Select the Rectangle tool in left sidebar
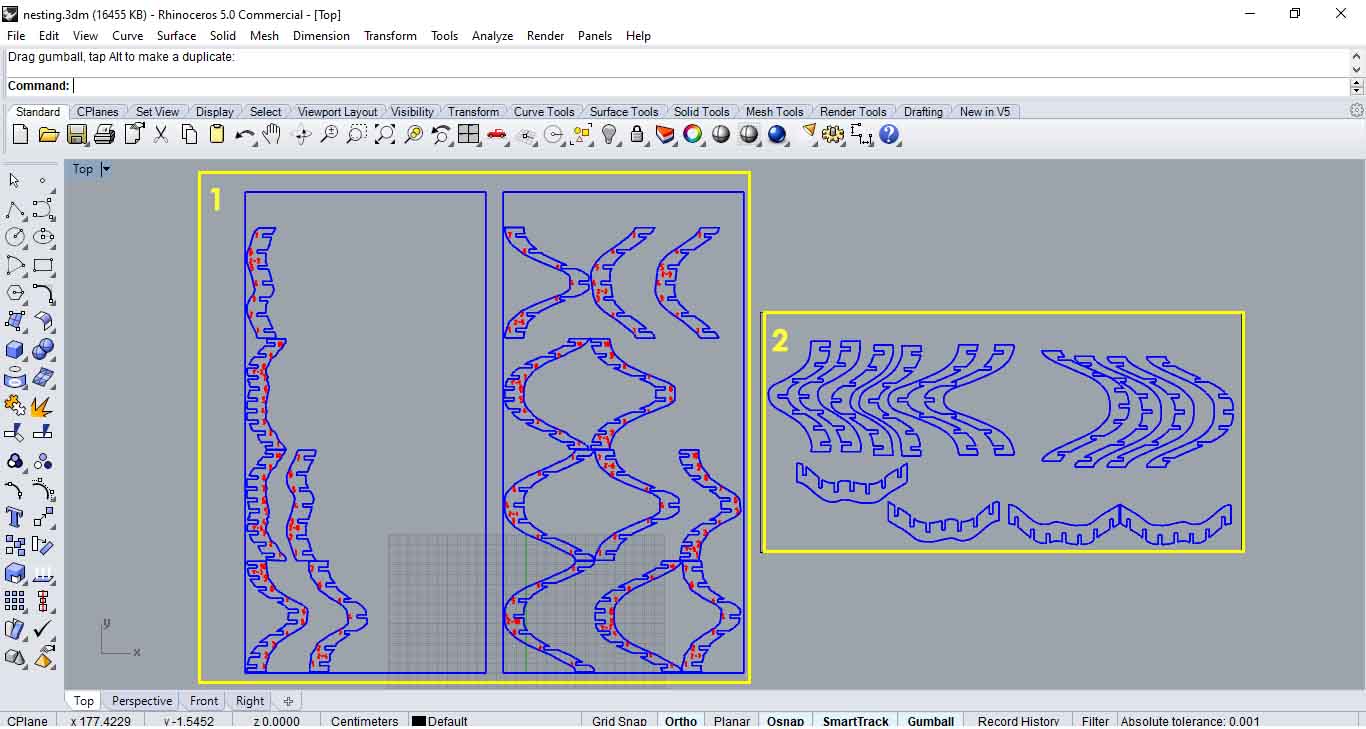 tap(43, 266)
